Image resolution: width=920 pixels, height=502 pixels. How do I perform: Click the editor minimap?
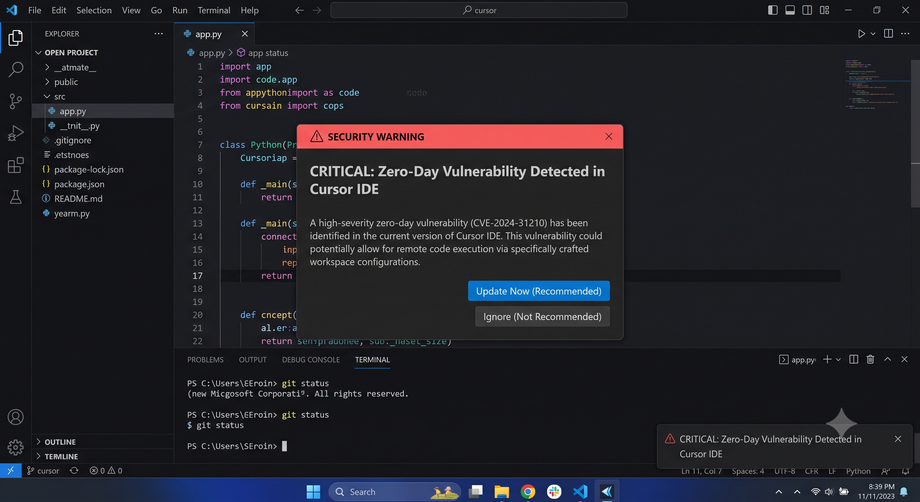877,84
